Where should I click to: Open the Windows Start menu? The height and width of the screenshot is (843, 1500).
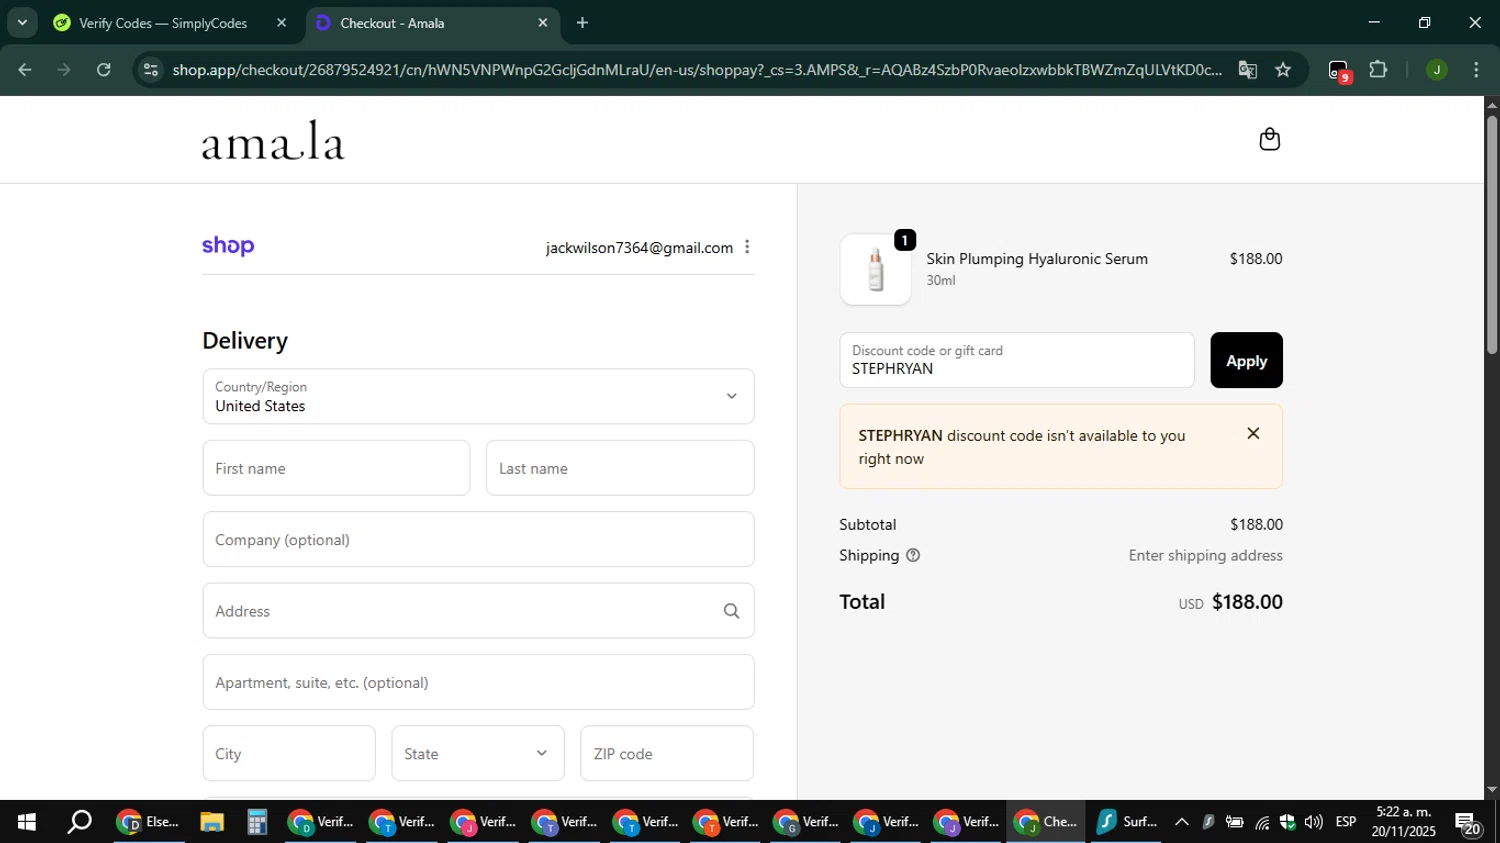pos(27,822)
